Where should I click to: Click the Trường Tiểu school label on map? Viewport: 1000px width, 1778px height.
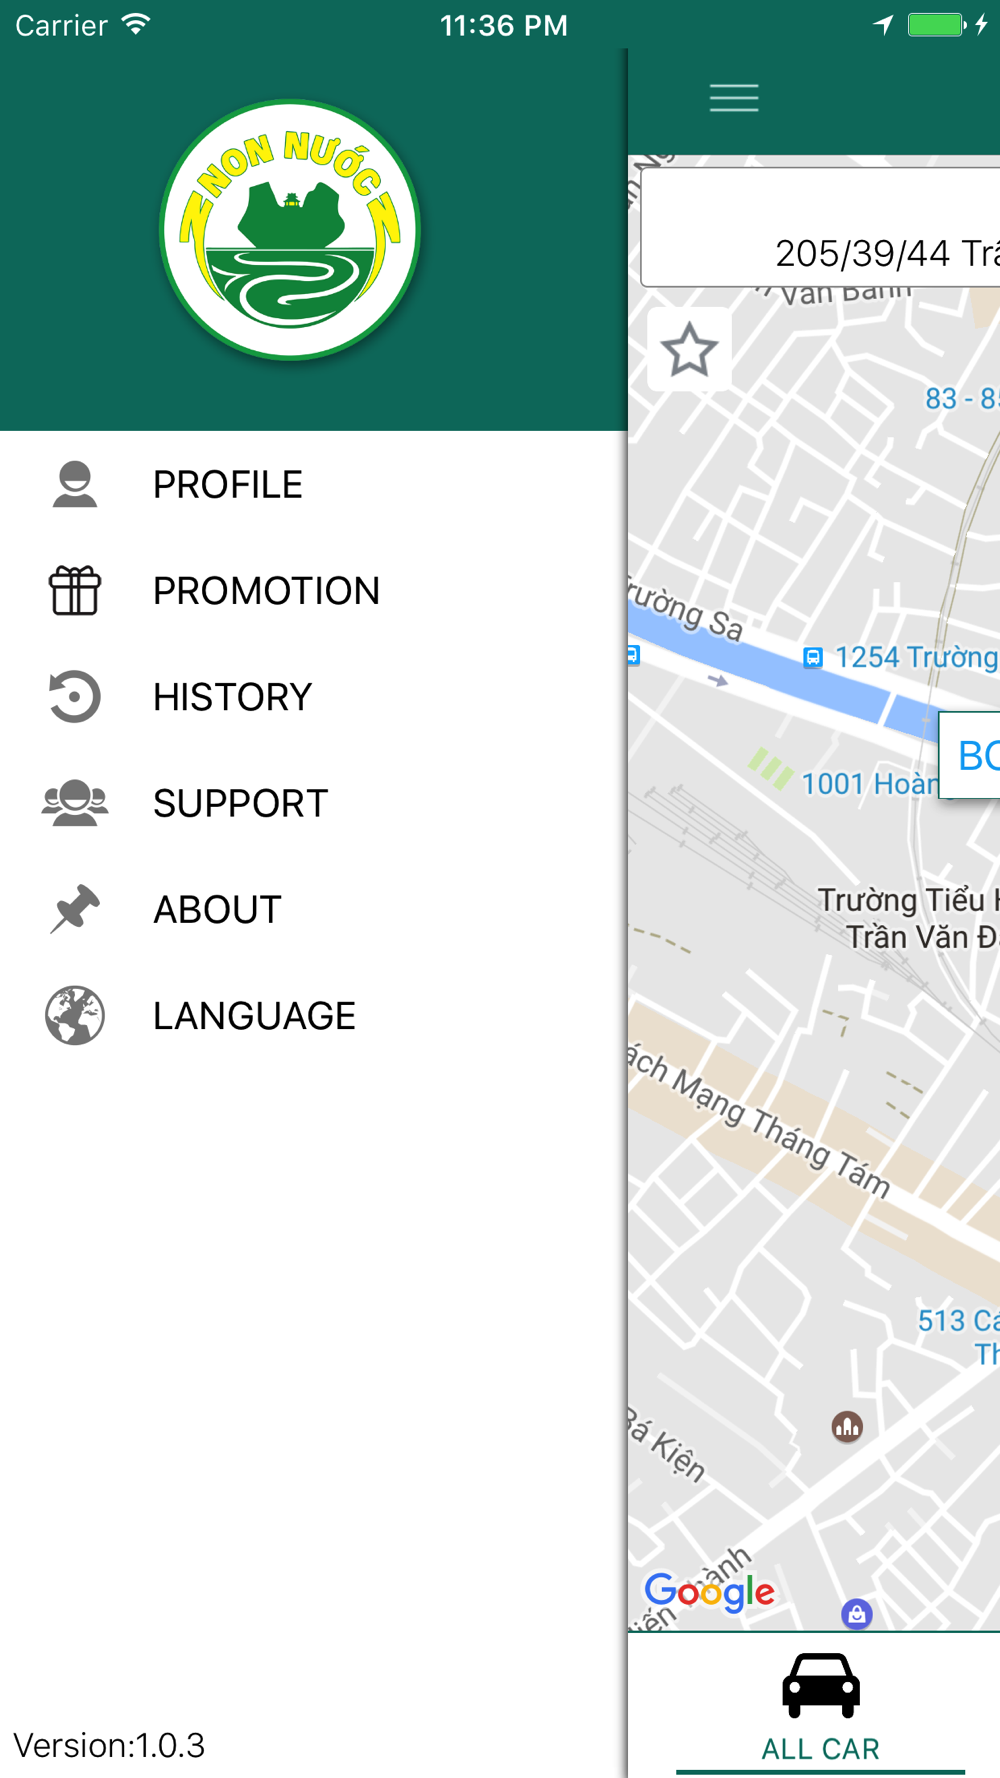(x=908, y=918)
